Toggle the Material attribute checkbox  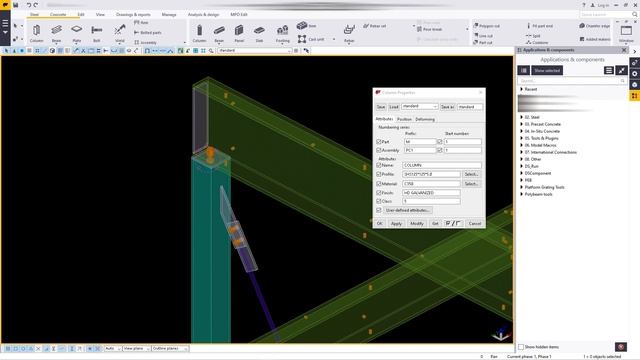[378, 184]
